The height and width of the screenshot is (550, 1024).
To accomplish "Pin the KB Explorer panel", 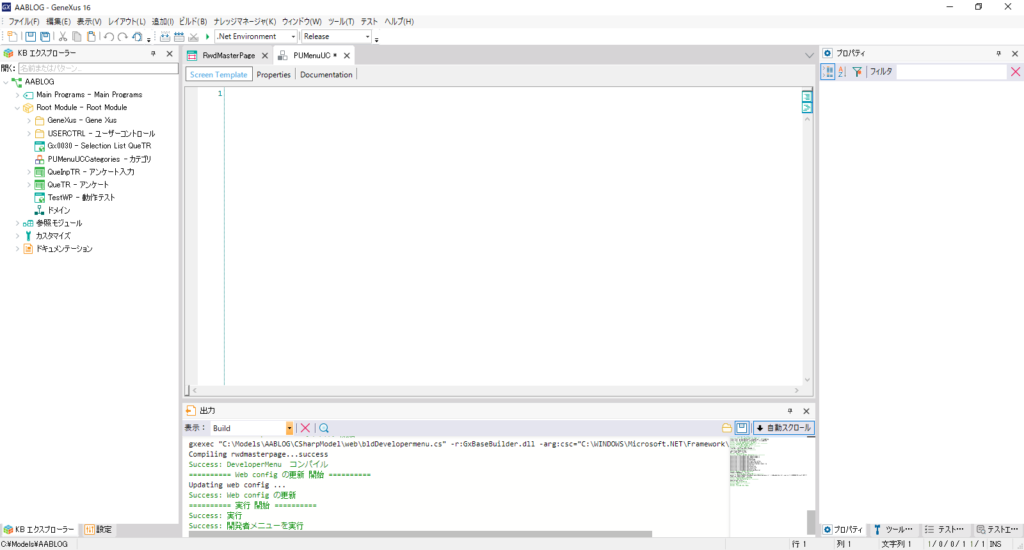I will (x=153, y=54).
